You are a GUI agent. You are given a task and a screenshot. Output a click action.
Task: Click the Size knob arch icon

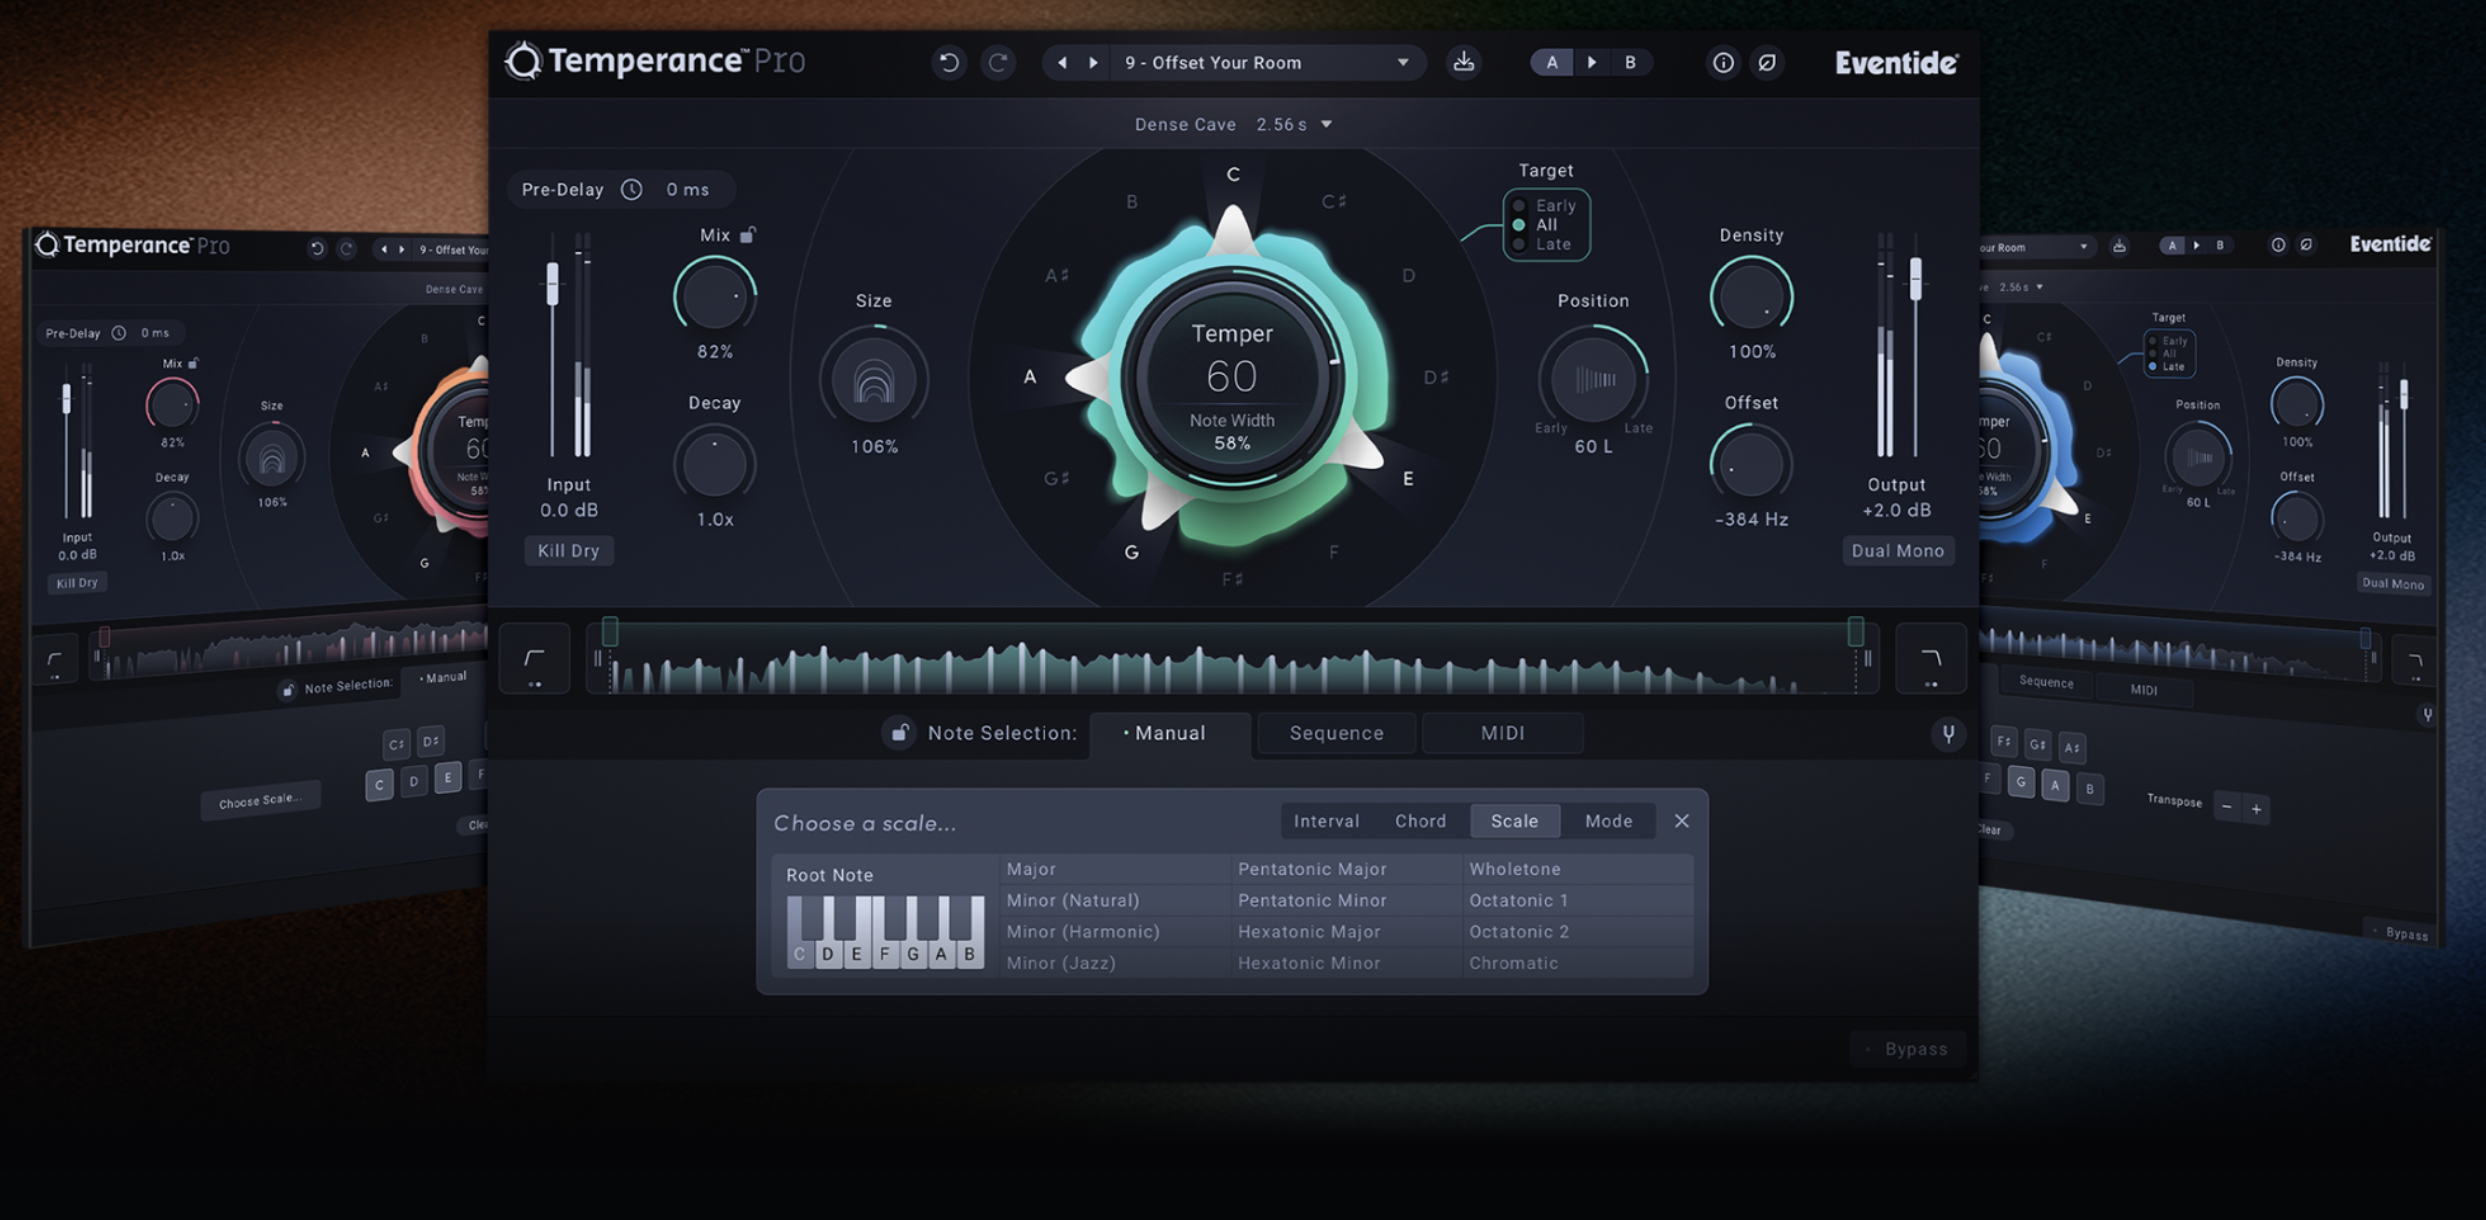click(873, 381)
